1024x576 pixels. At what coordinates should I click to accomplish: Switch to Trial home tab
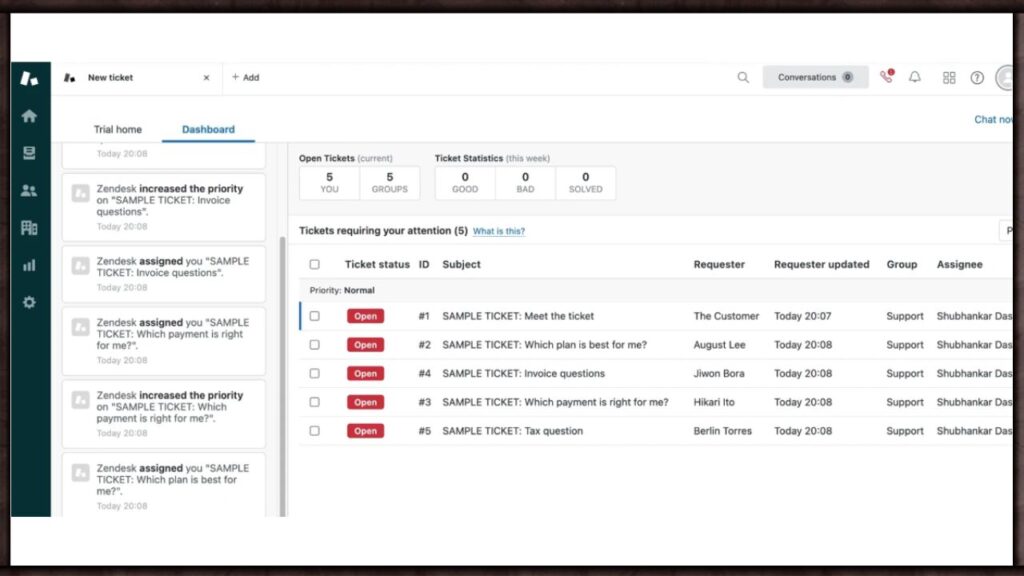(118, 129)
